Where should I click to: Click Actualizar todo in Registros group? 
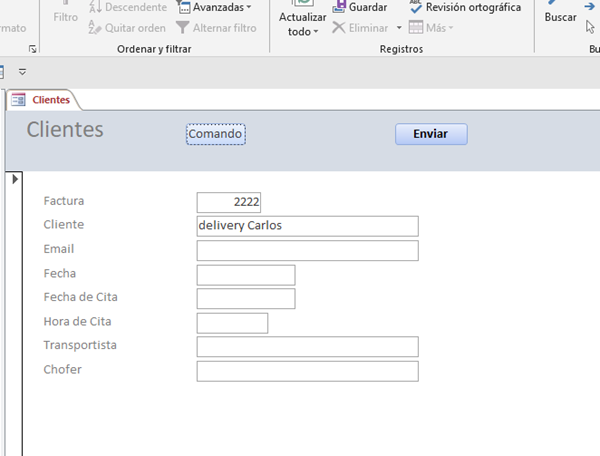tap(302, 17)
